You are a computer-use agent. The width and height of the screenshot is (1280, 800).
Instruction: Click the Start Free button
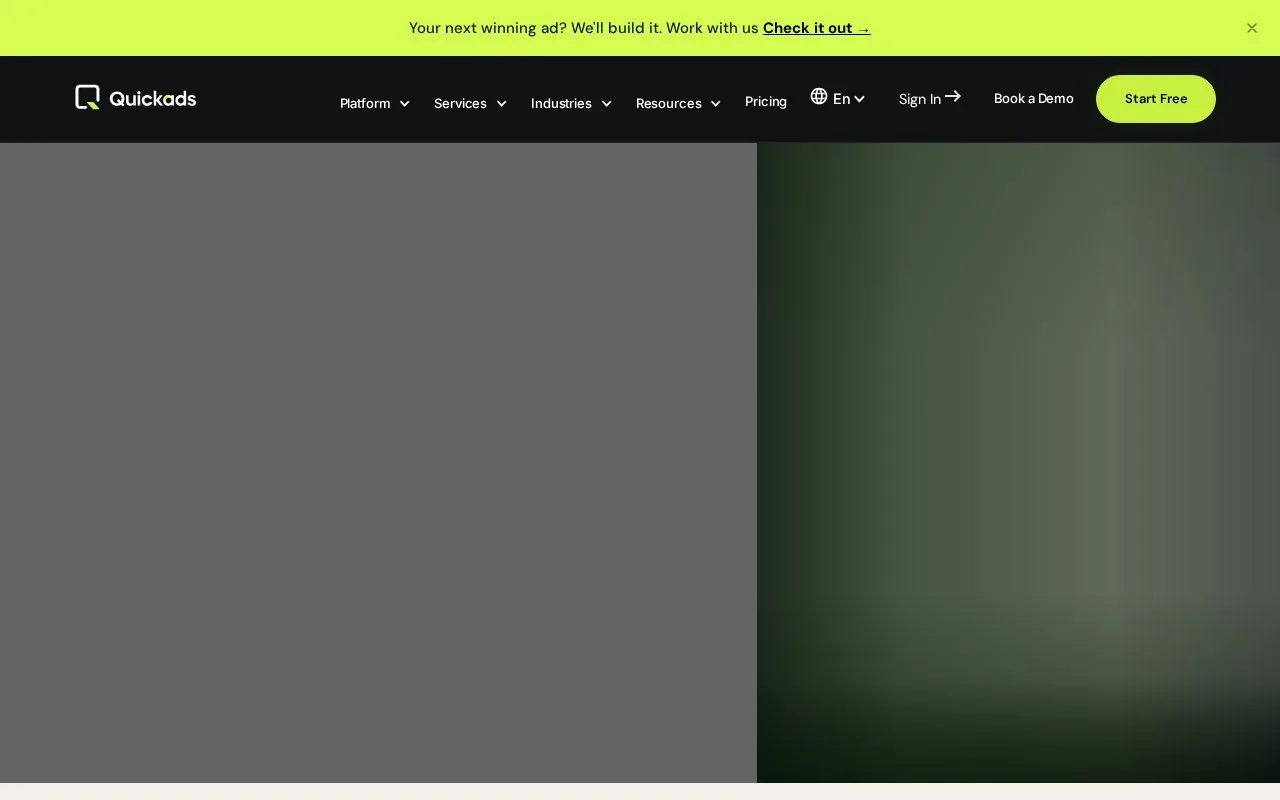point(1156,99)
